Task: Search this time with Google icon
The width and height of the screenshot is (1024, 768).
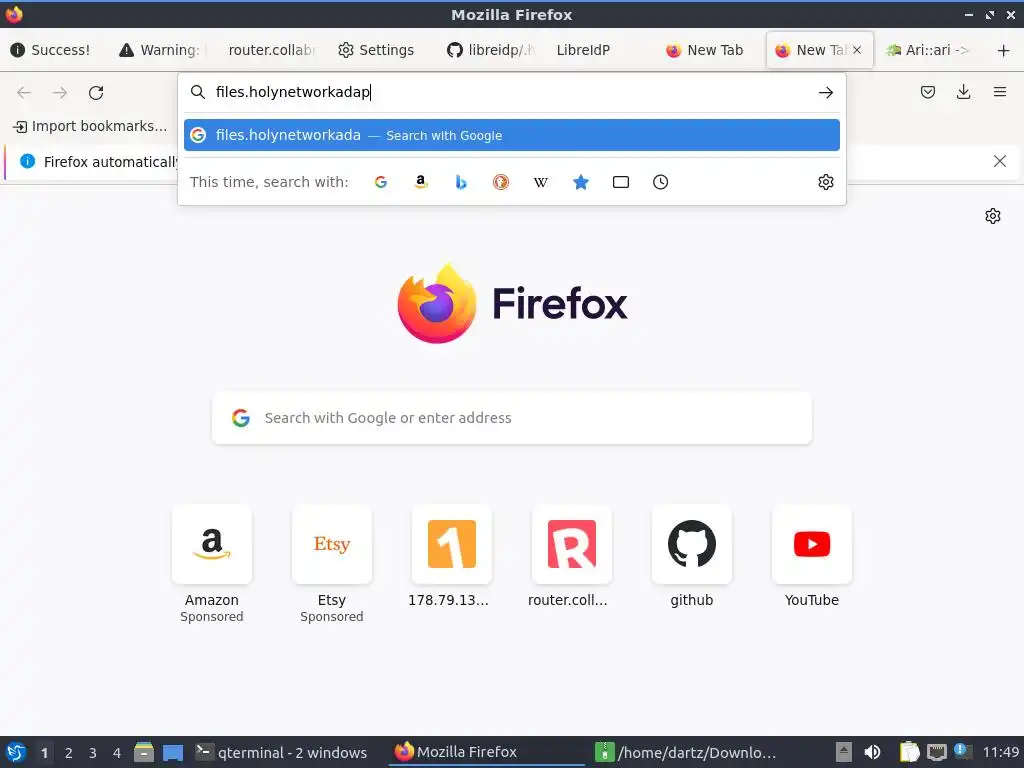Action: click(x=381, y=182)
